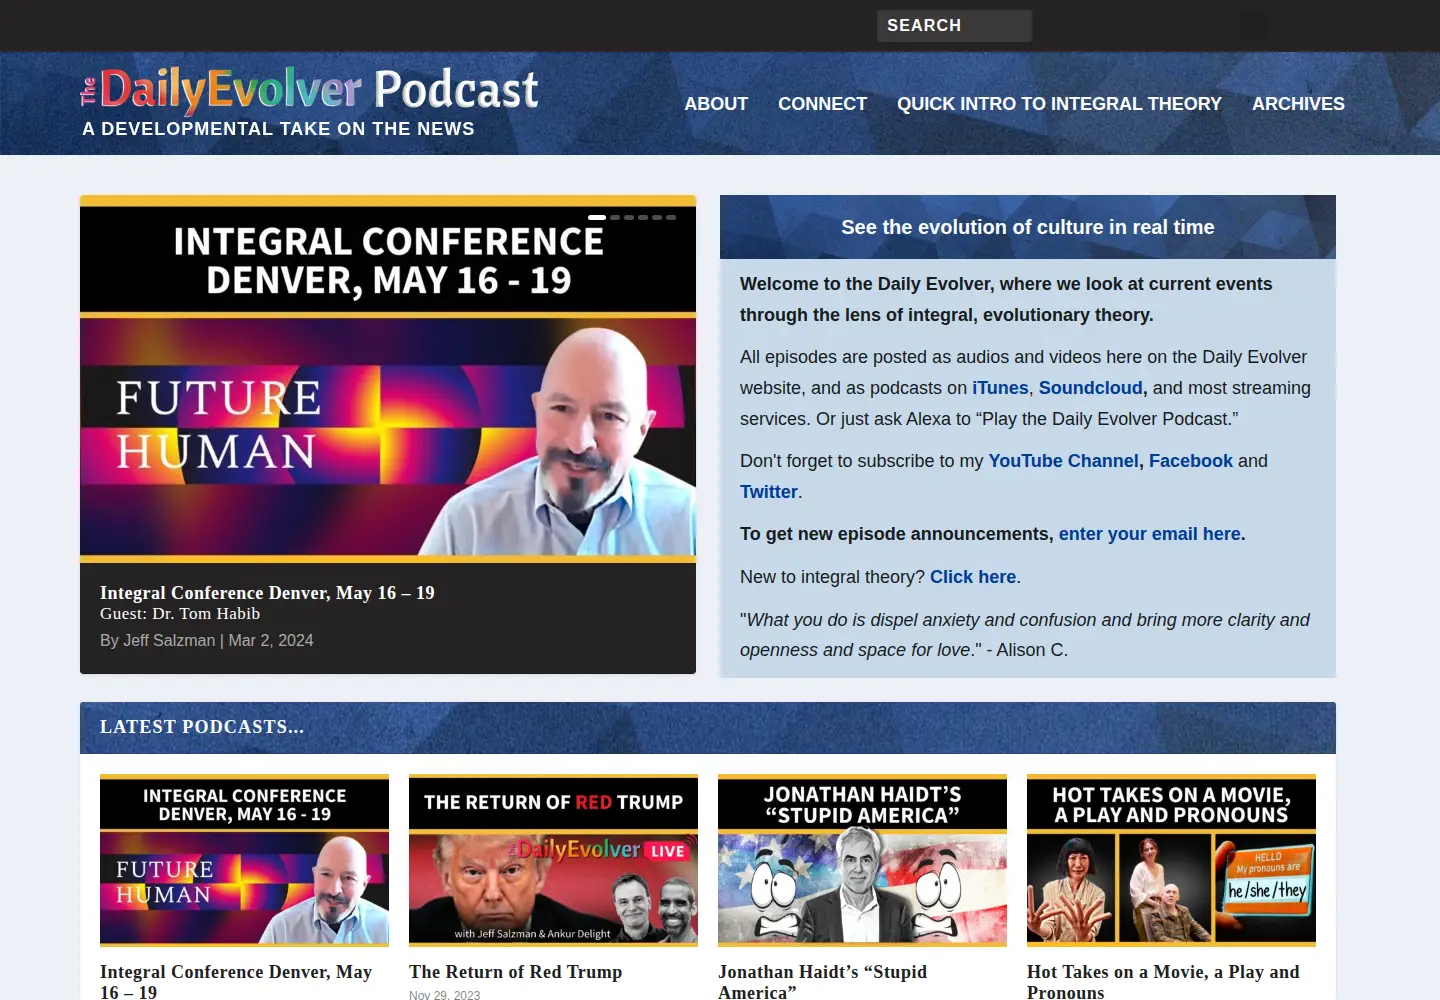Screen dimensions: 1440x1000
Task: Click 'enter your email here' link
Action: click(1150, 534)
